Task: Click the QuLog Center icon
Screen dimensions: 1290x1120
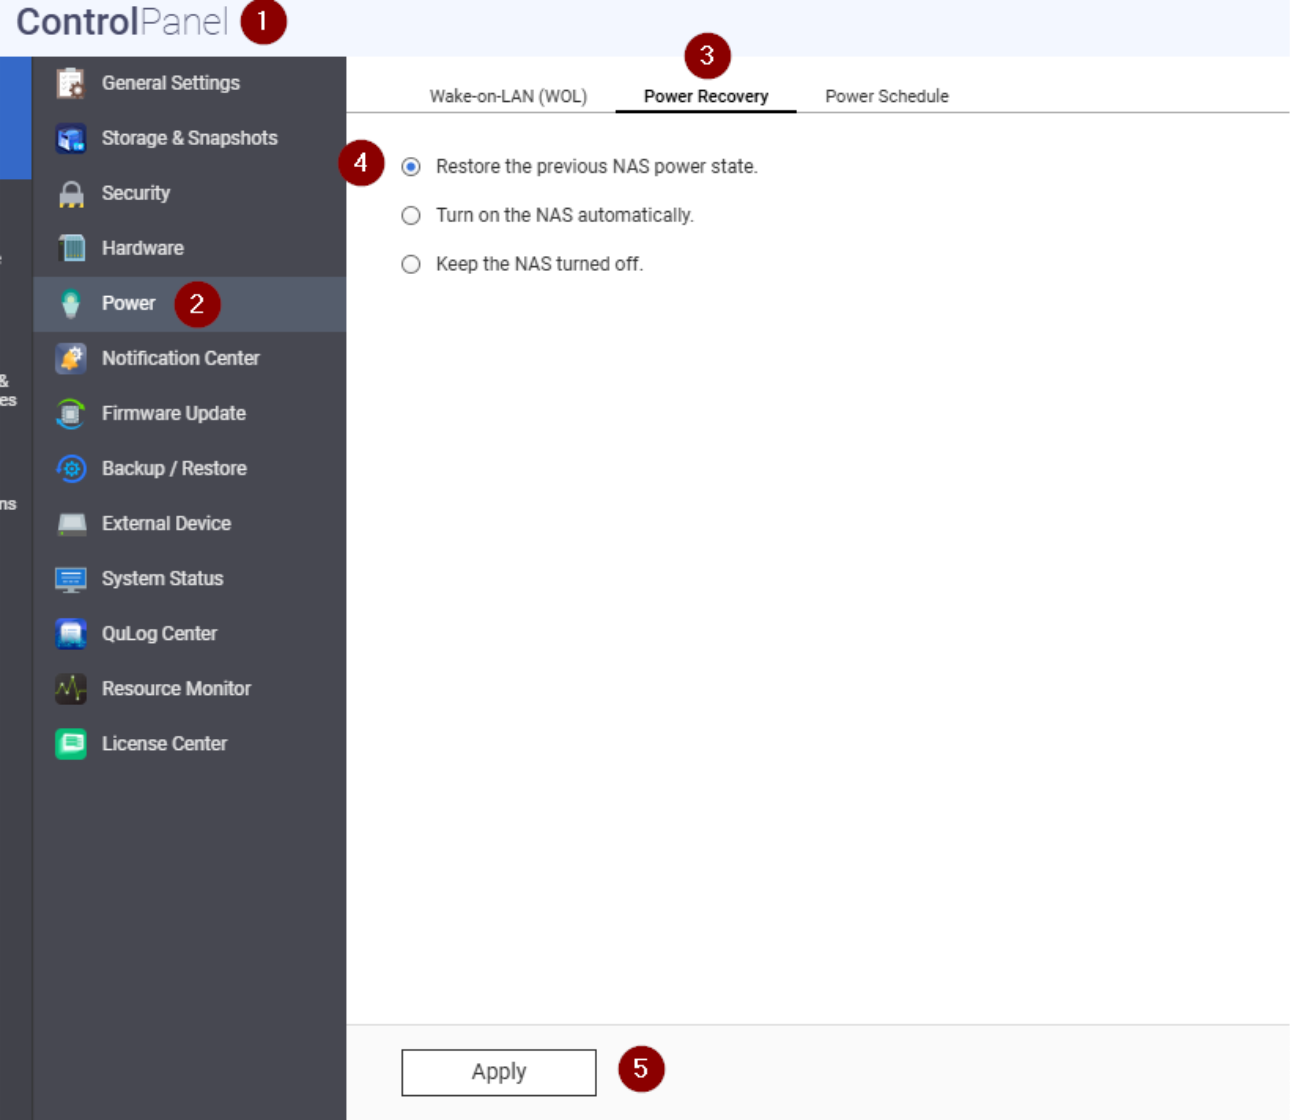Action: (x=71, y=633)
